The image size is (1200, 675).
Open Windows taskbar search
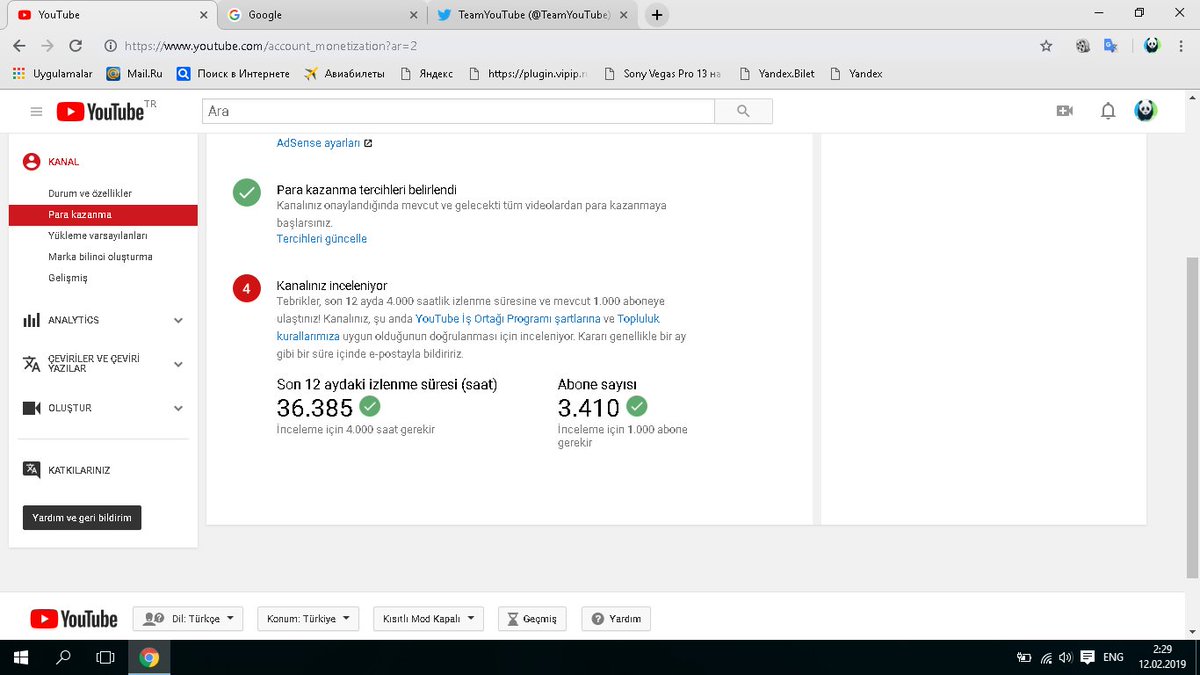pos(63,657)
